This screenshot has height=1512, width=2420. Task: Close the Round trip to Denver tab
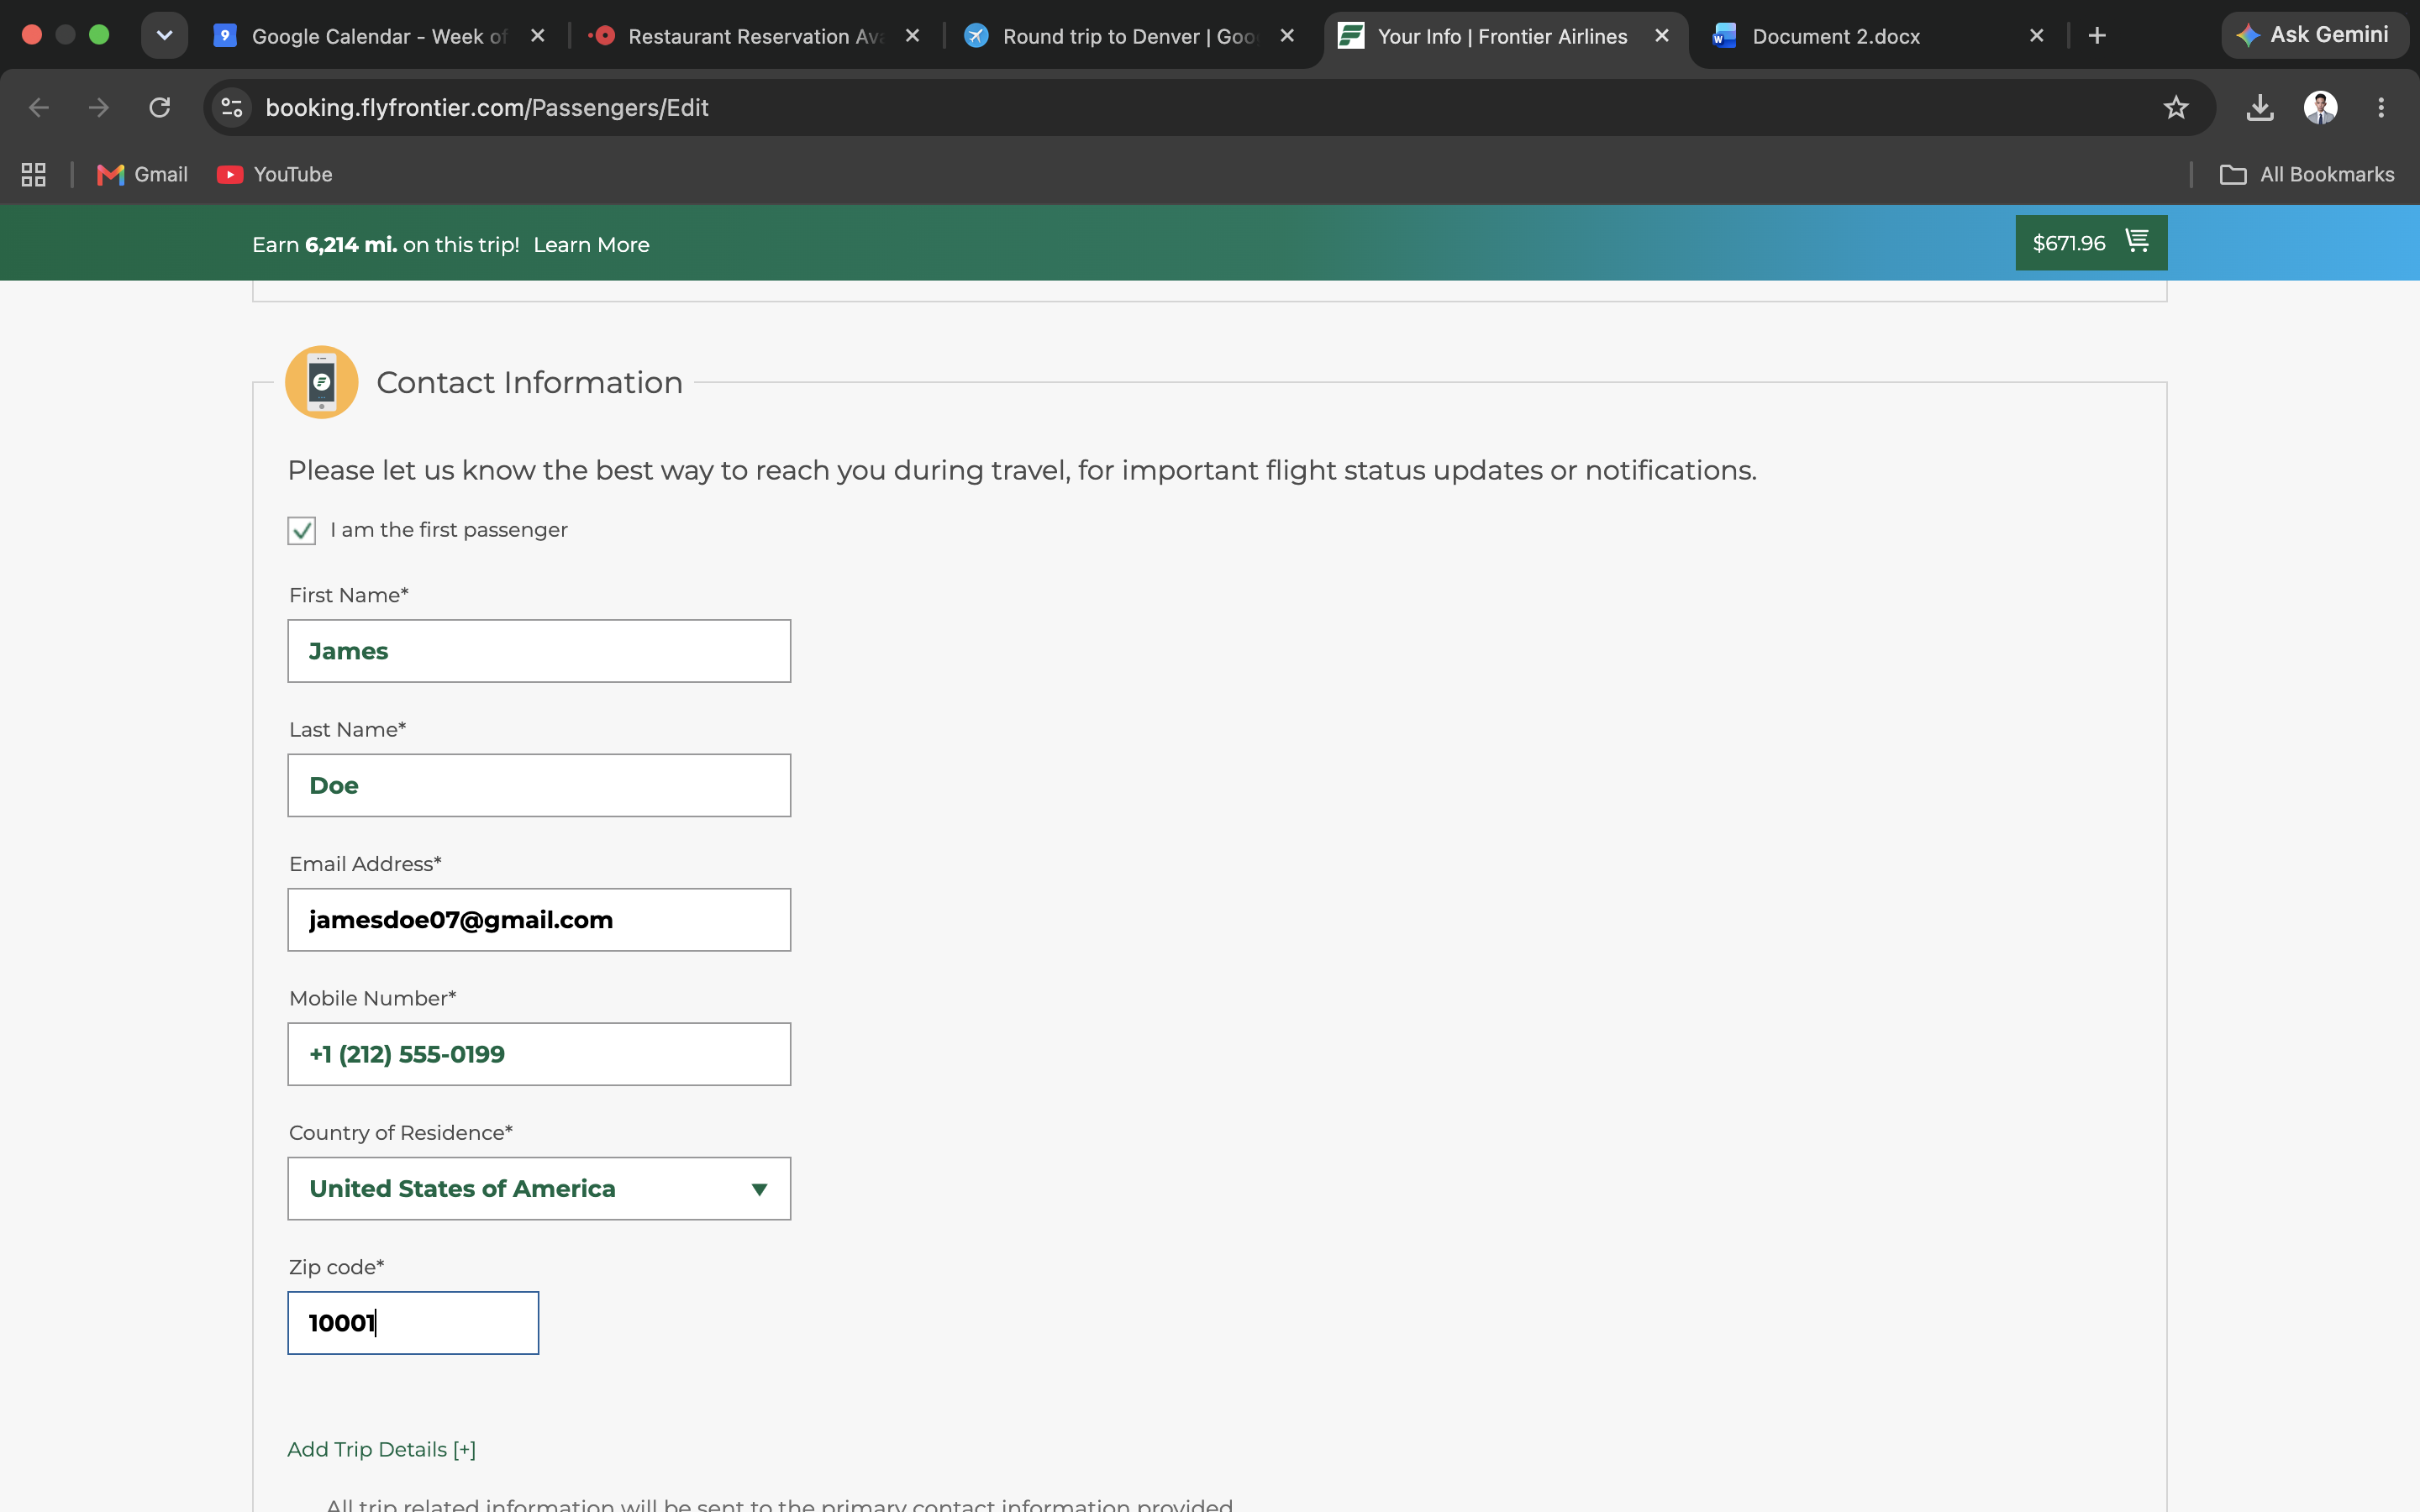1287,36
